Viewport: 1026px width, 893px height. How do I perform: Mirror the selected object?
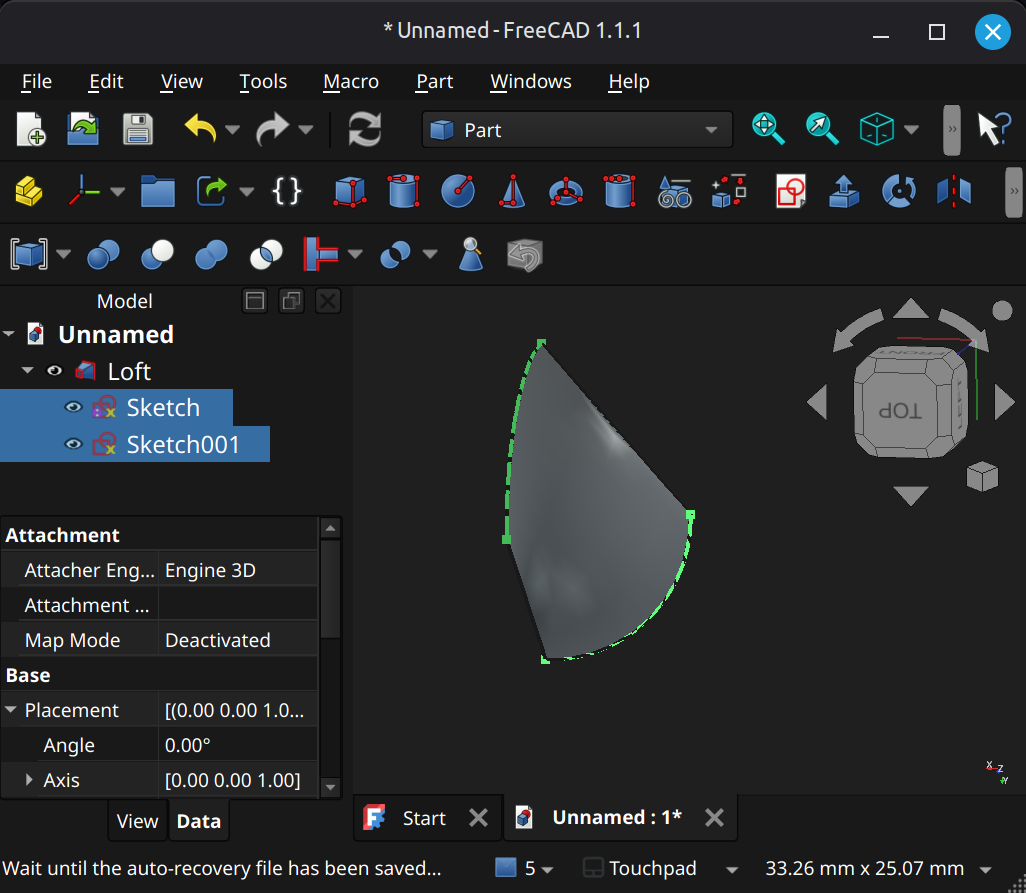click(954, 192)
